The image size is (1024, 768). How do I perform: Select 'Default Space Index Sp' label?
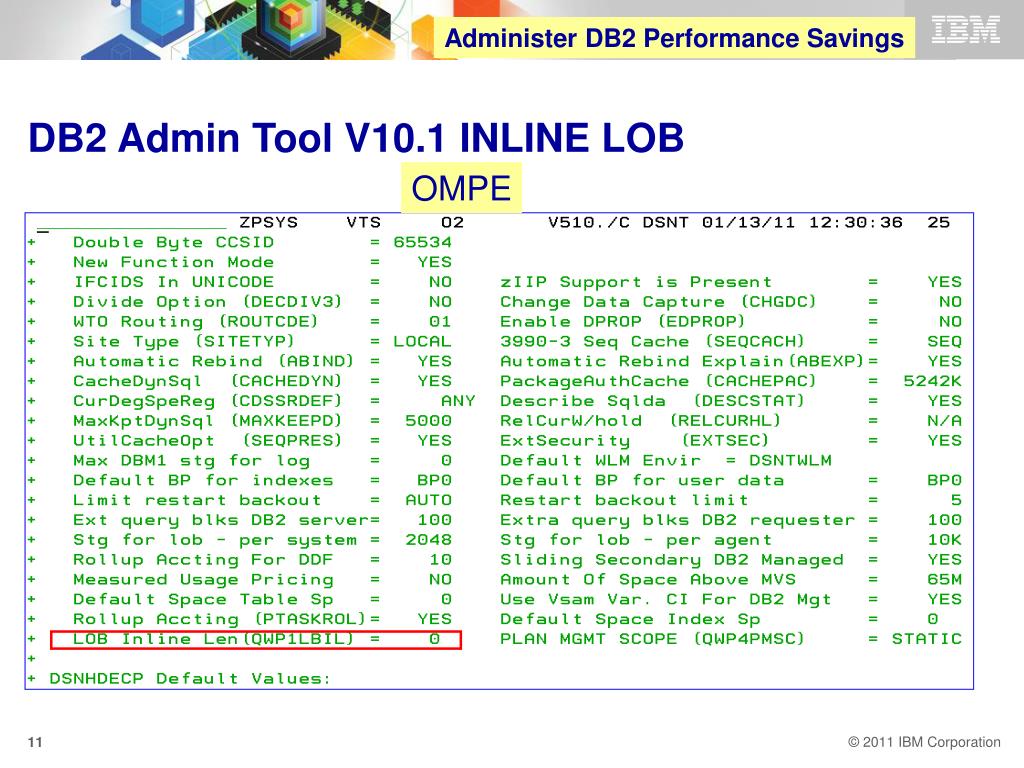click(630, 619)
